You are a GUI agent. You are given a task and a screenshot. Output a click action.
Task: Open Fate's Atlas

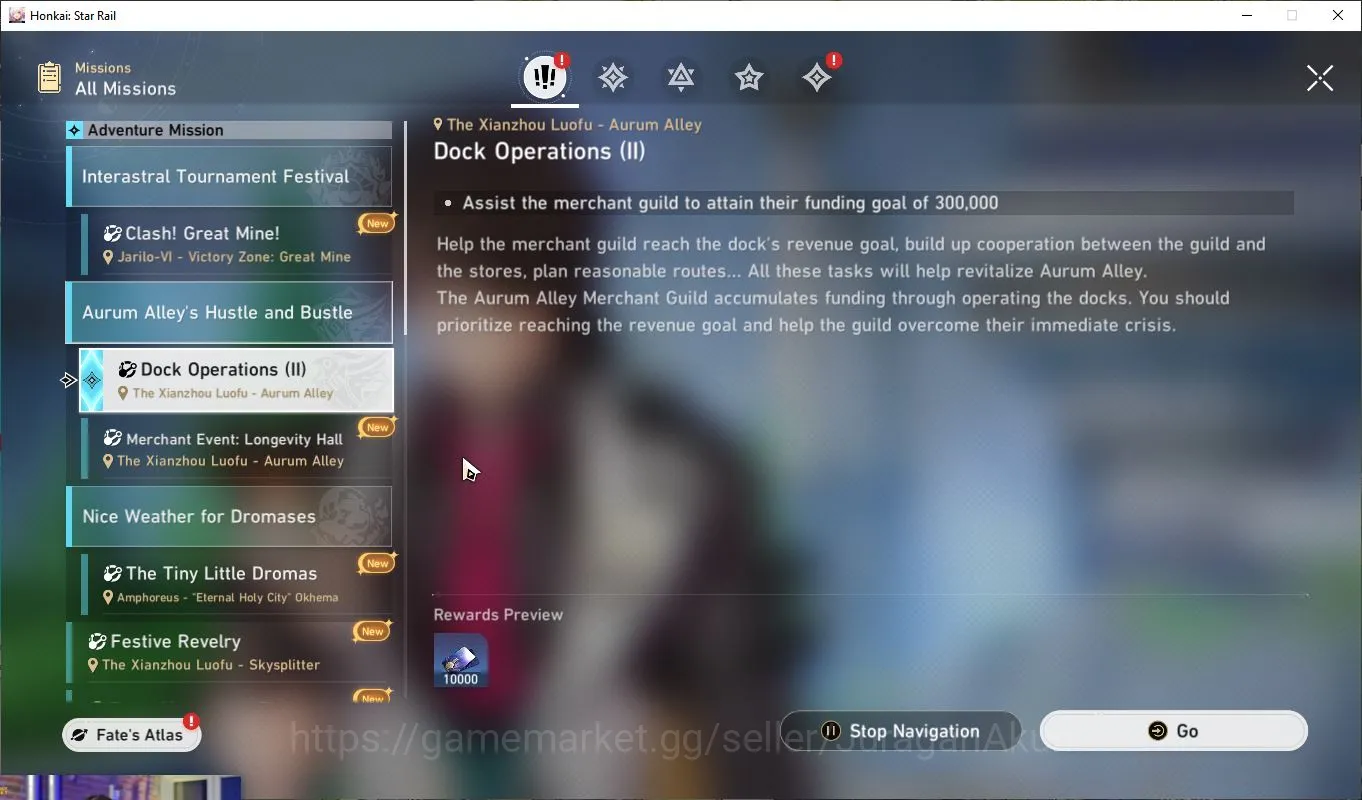click(x=132, y=735)
